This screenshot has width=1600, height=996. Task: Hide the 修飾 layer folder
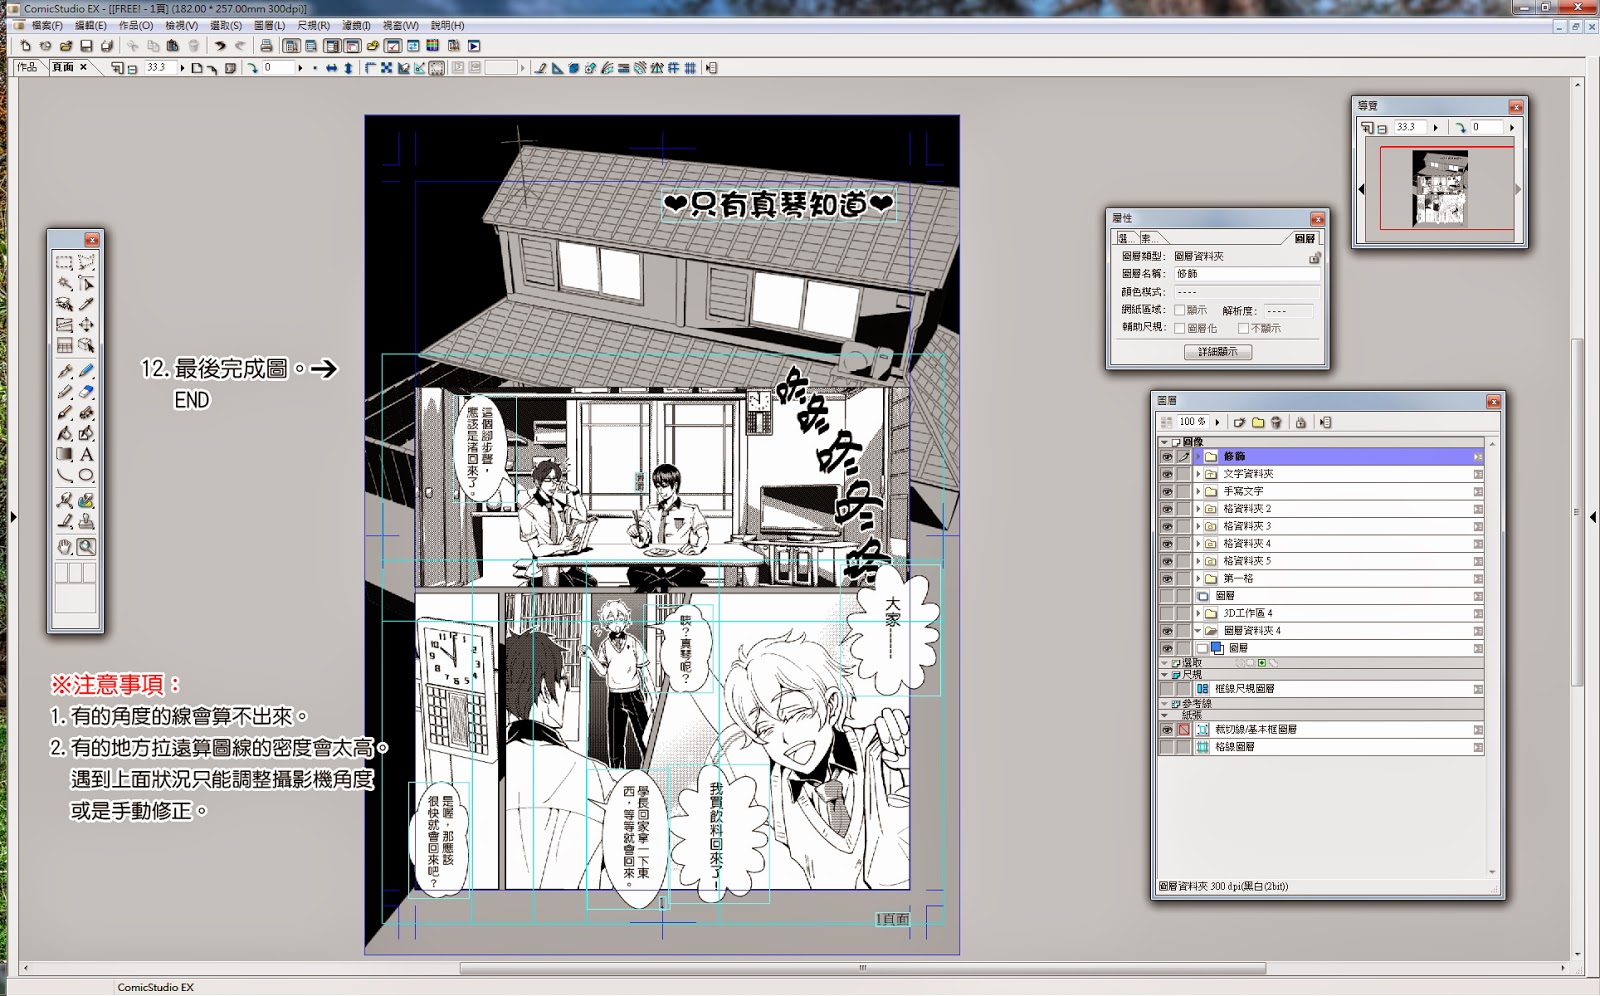[x=1166, y=456]
